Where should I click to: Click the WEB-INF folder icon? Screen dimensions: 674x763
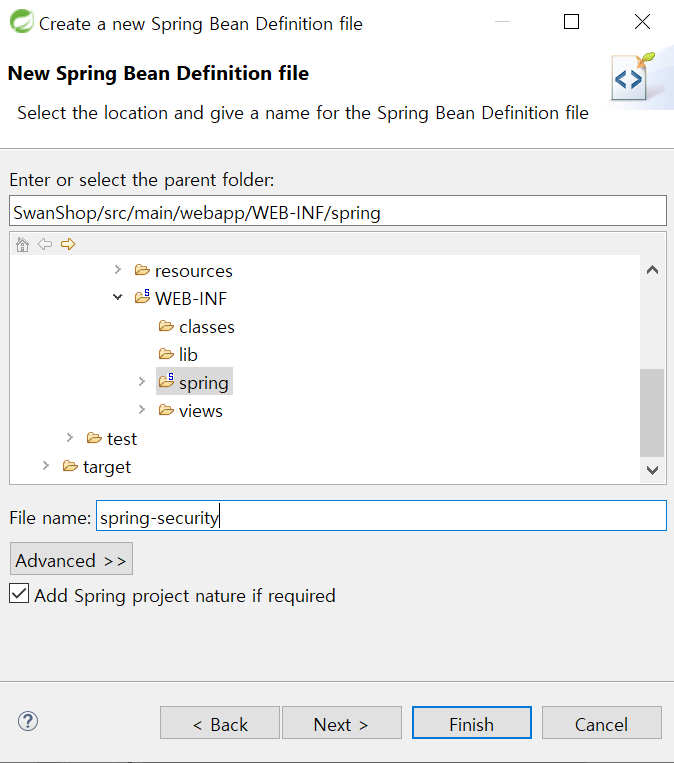click(x=142, y=297)
